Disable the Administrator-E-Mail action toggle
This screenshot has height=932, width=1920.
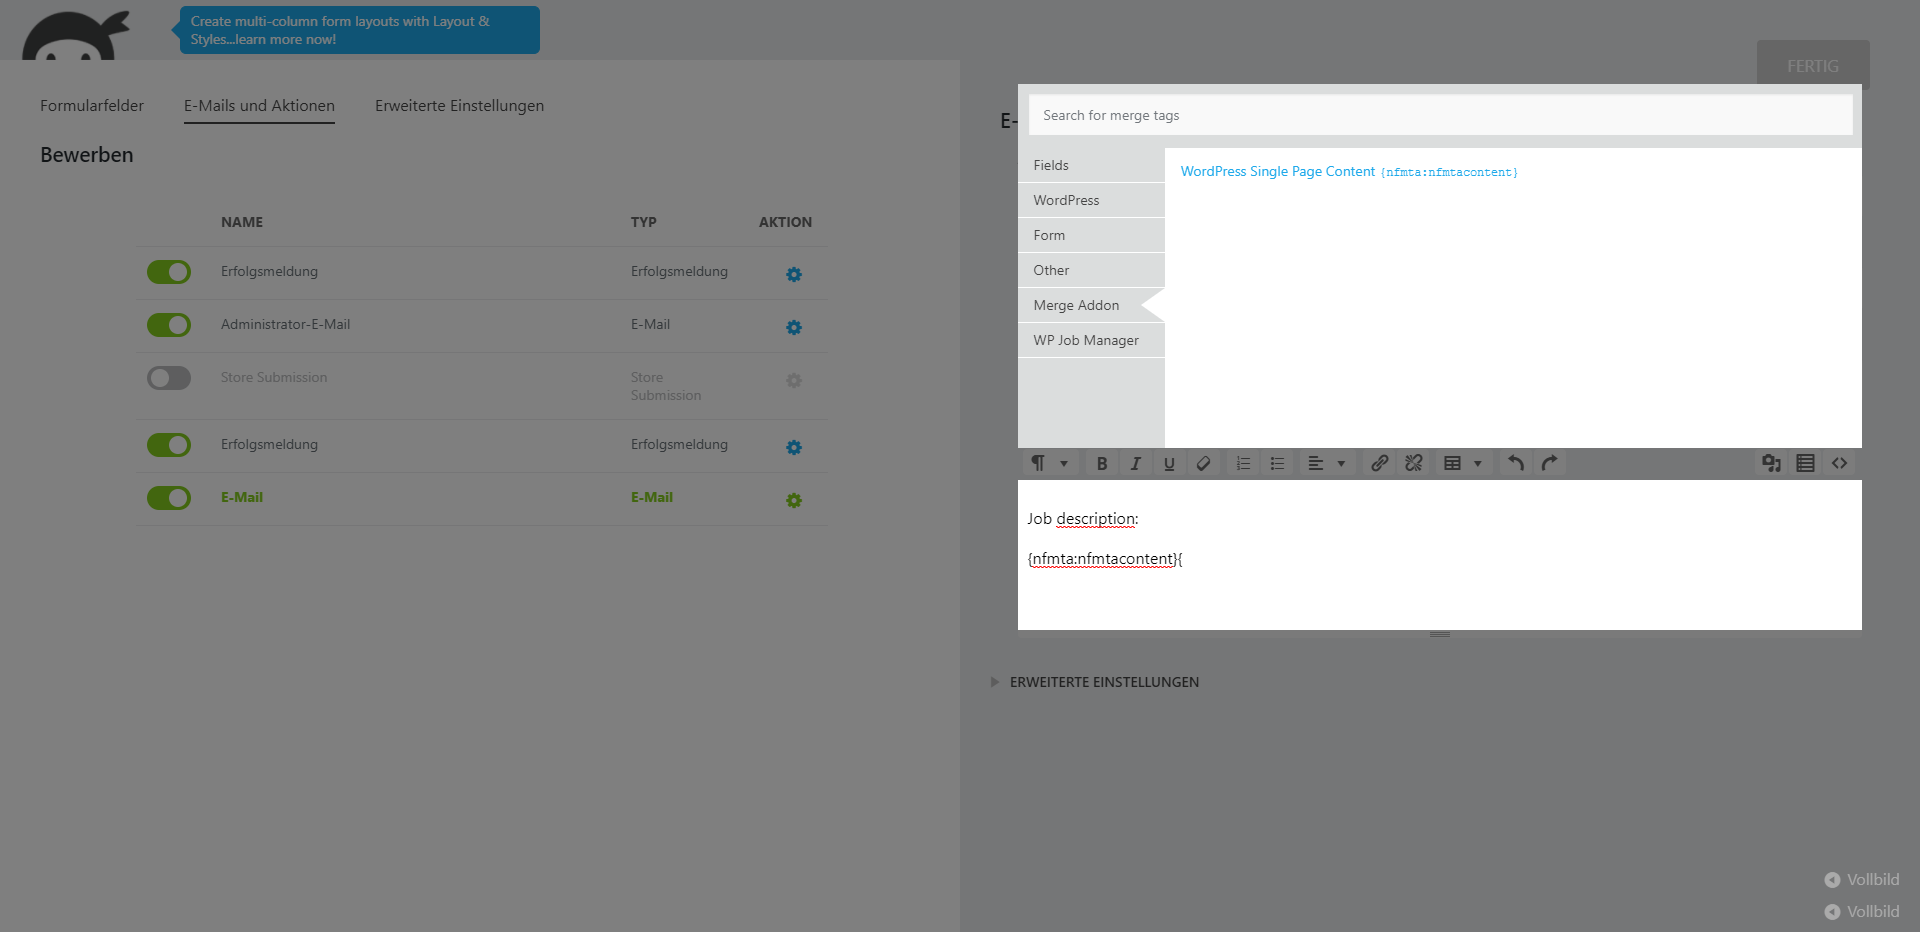169,325
